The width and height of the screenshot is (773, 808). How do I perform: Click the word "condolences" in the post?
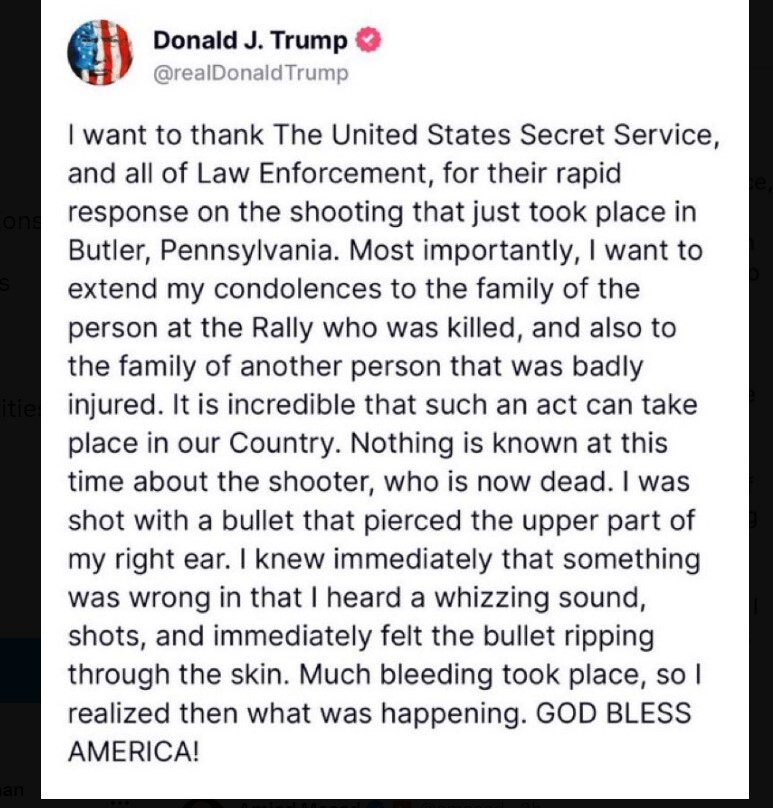click(x=298, y=289)
